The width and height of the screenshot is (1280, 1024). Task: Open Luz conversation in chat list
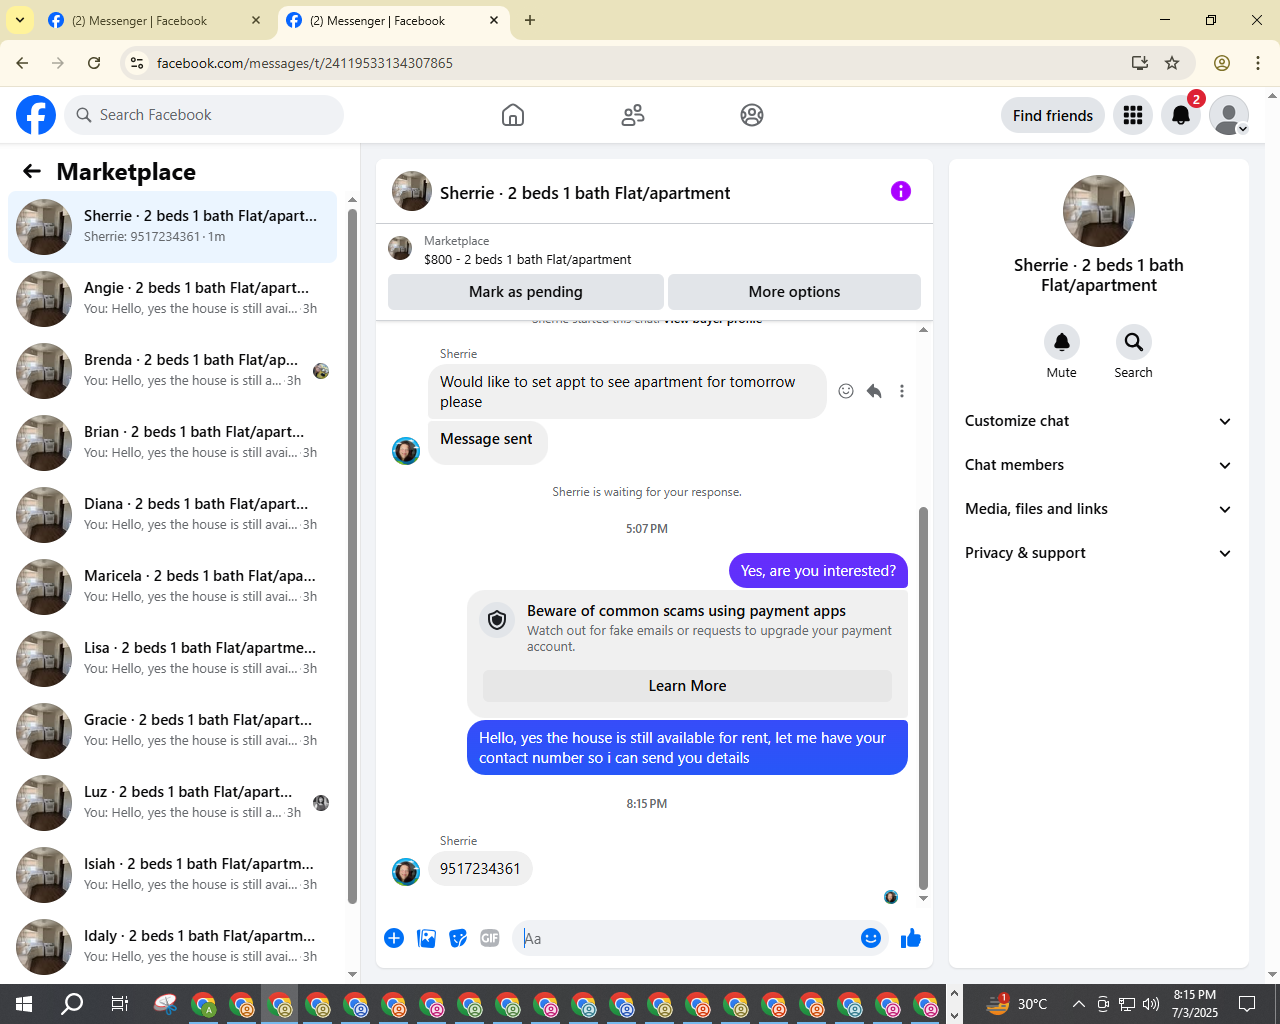point(172,803)
